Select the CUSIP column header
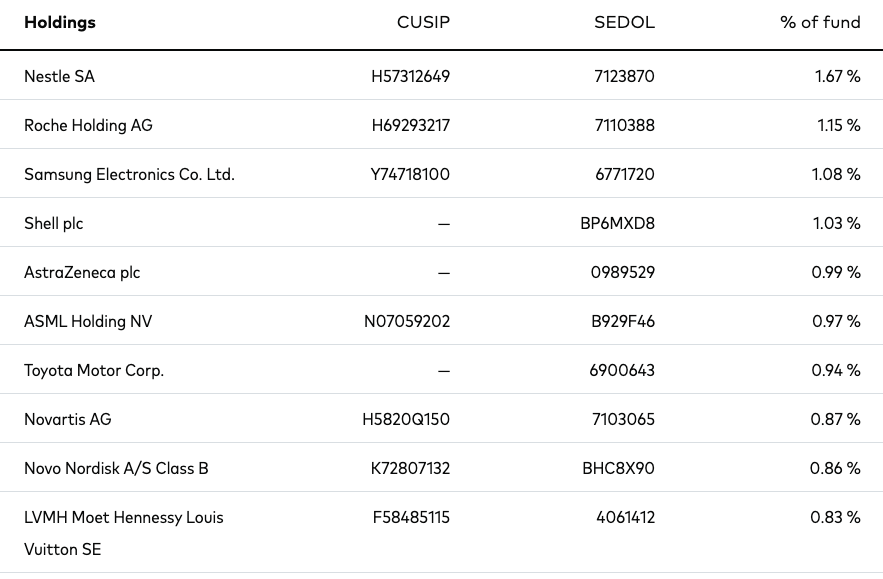The width and height of the screenshot is (883, 579). [423, 23]
